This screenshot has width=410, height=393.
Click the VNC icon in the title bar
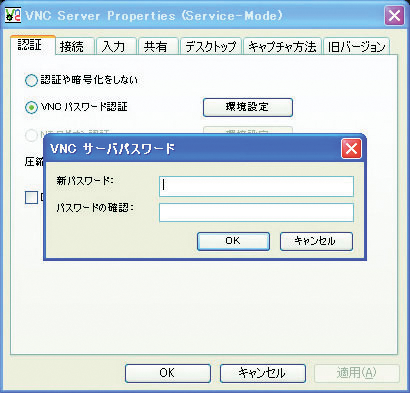pos(13,16)
